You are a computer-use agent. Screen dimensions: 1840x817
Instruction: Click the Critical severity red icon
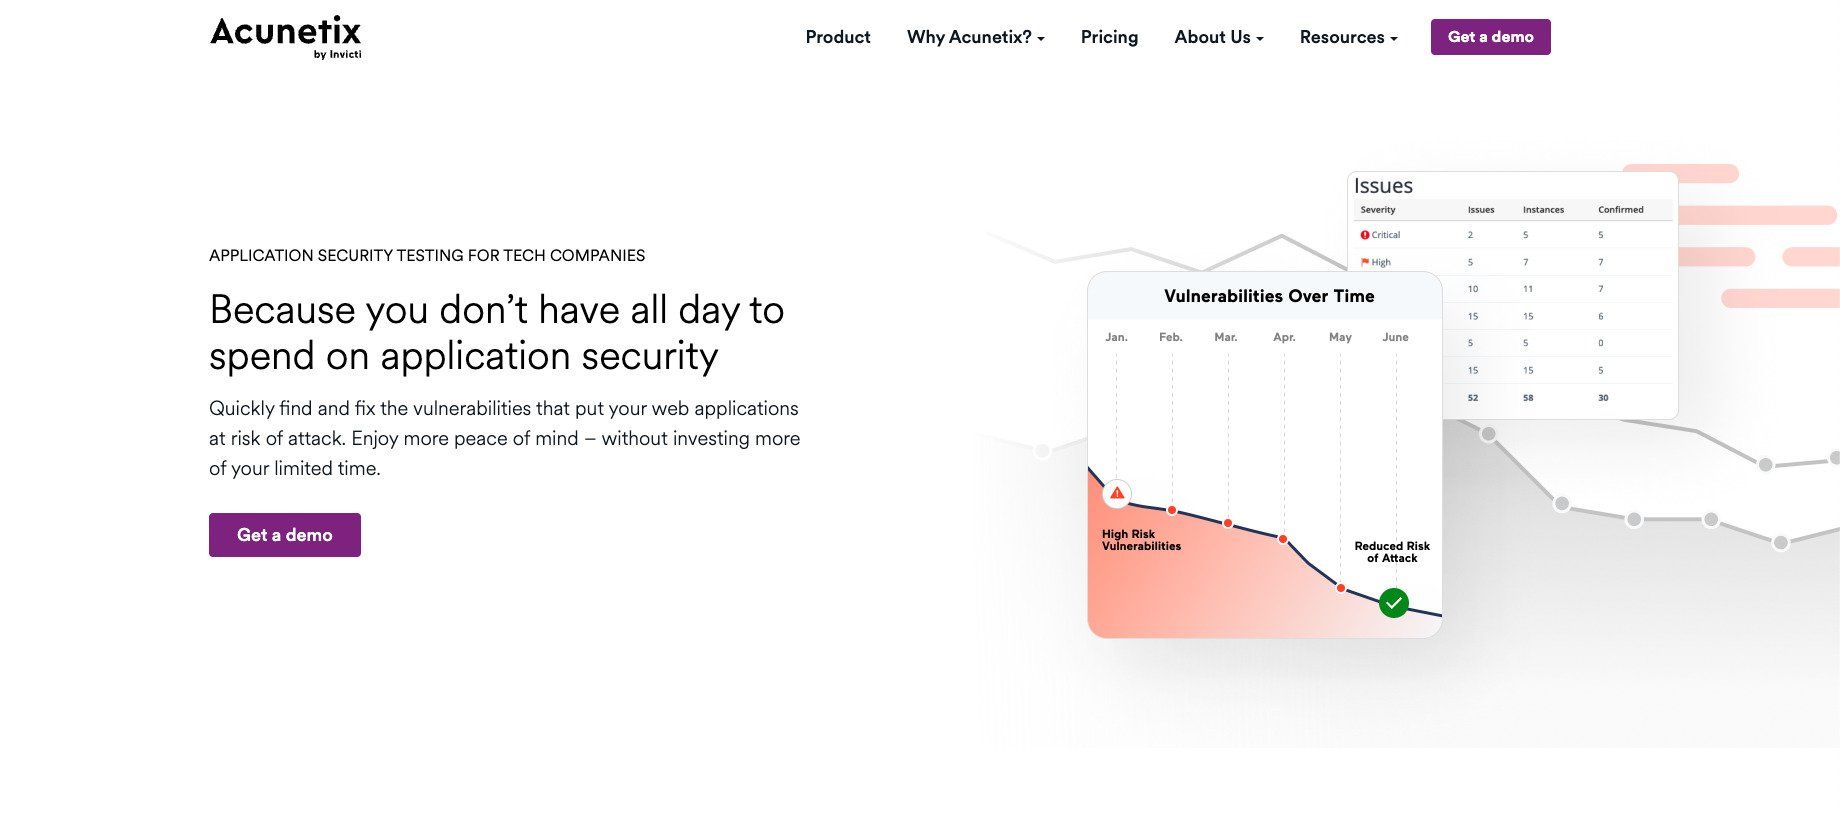1365,235
